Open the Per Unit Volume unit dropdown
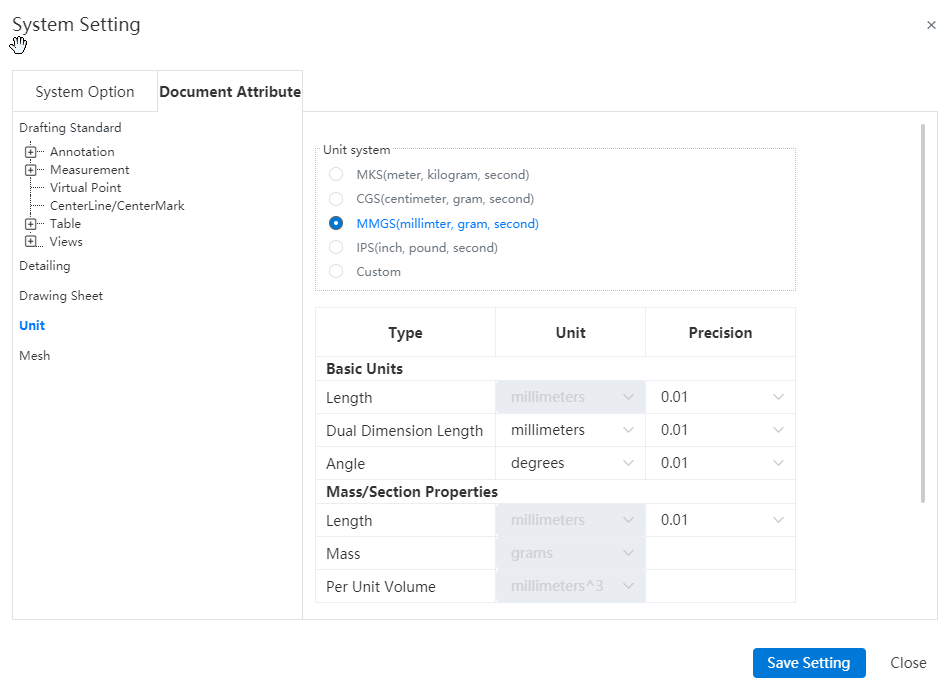This screenshot has height=686, width=949. pos(570,586)
